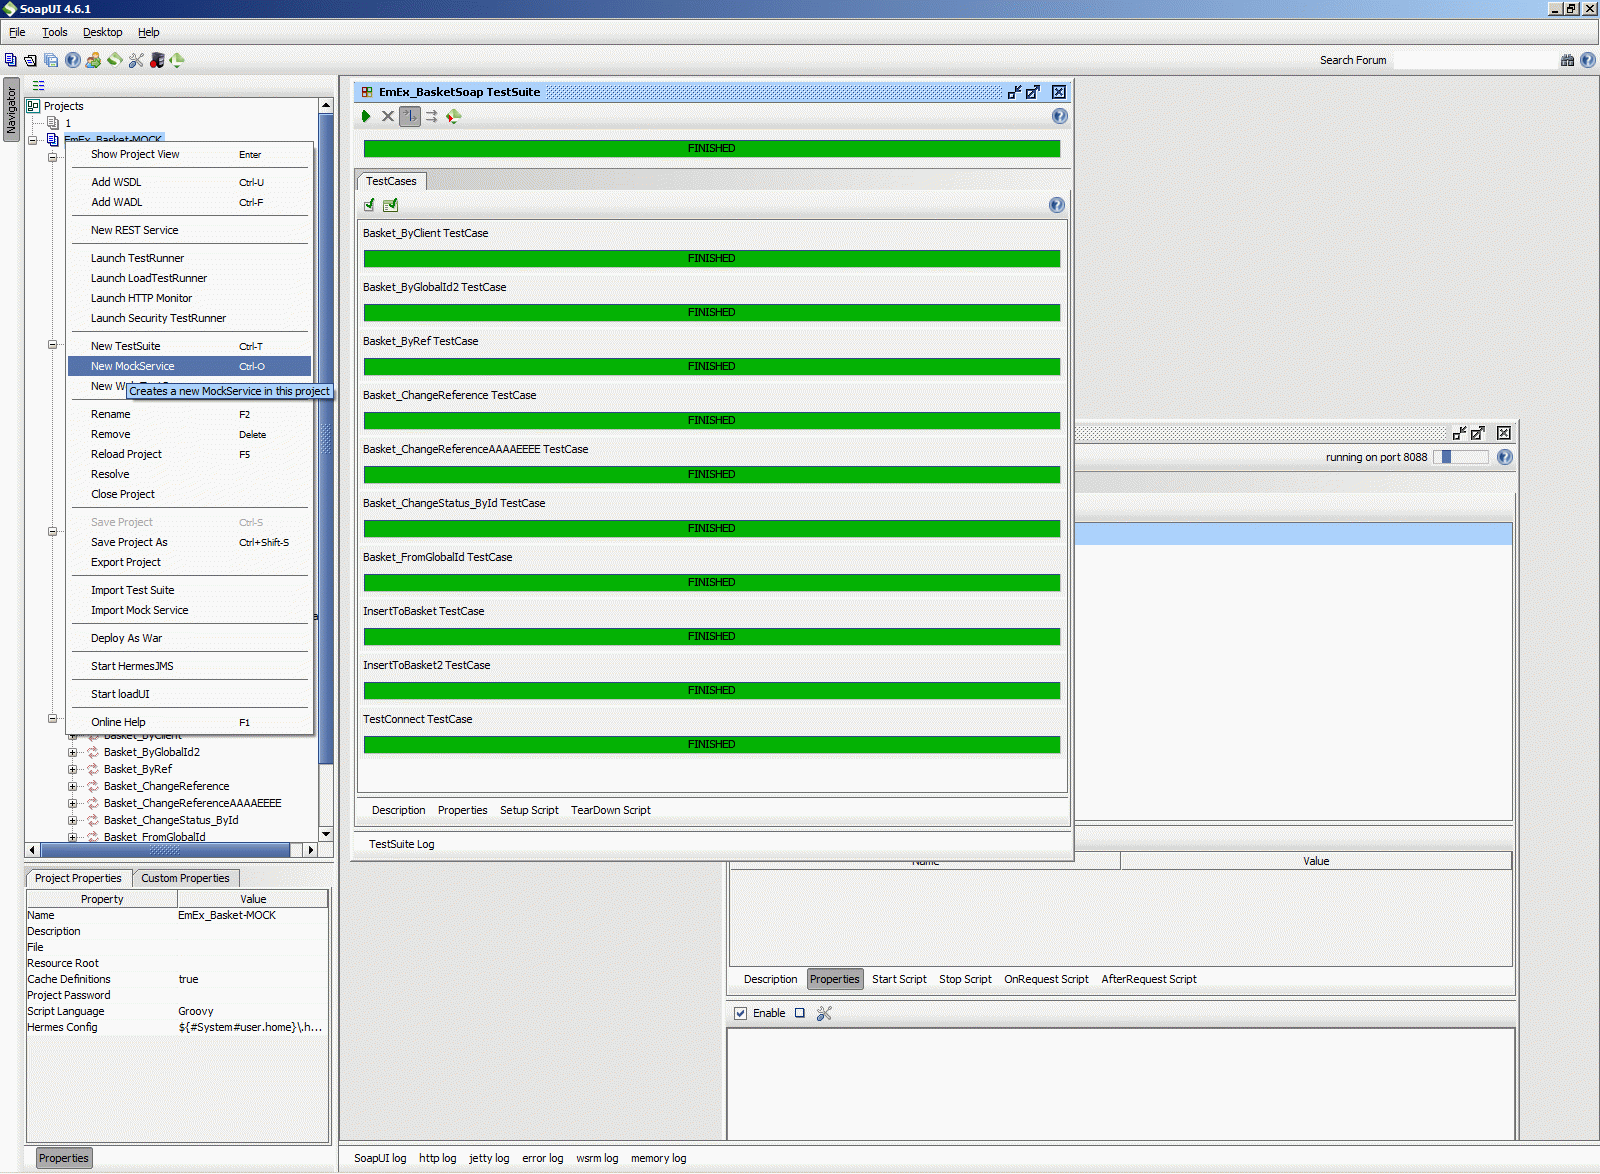This screenshot has width=1600, height=1174.
Task: Click the Projects root icon in the navigator
Action: click(33, 106)
